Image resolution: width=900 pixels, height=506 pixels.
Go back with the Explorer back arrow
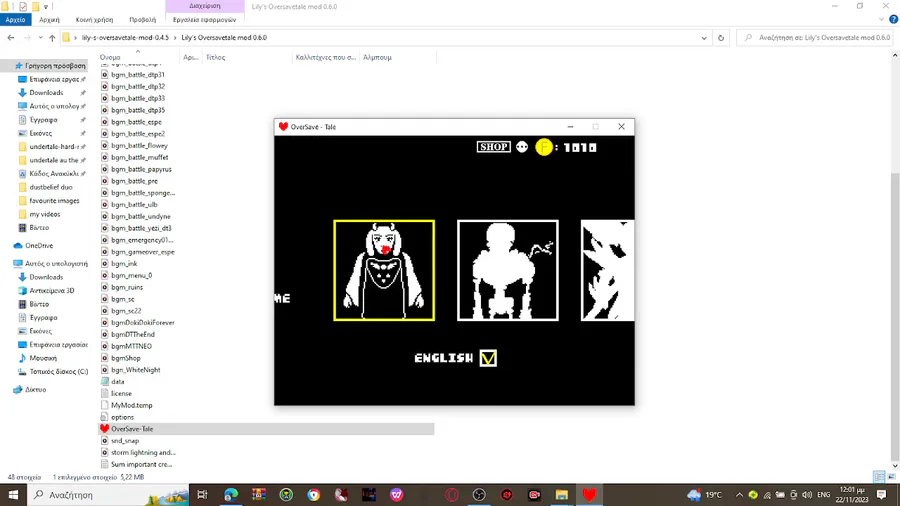tap(11, 38)
